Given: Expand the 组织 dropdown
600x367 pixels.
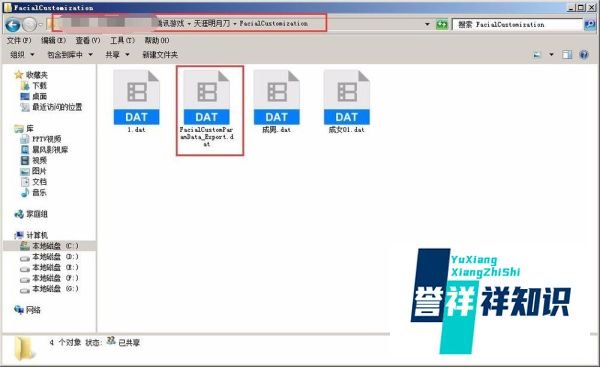Looking at the screenshot, I should click(x=22, y=55).
